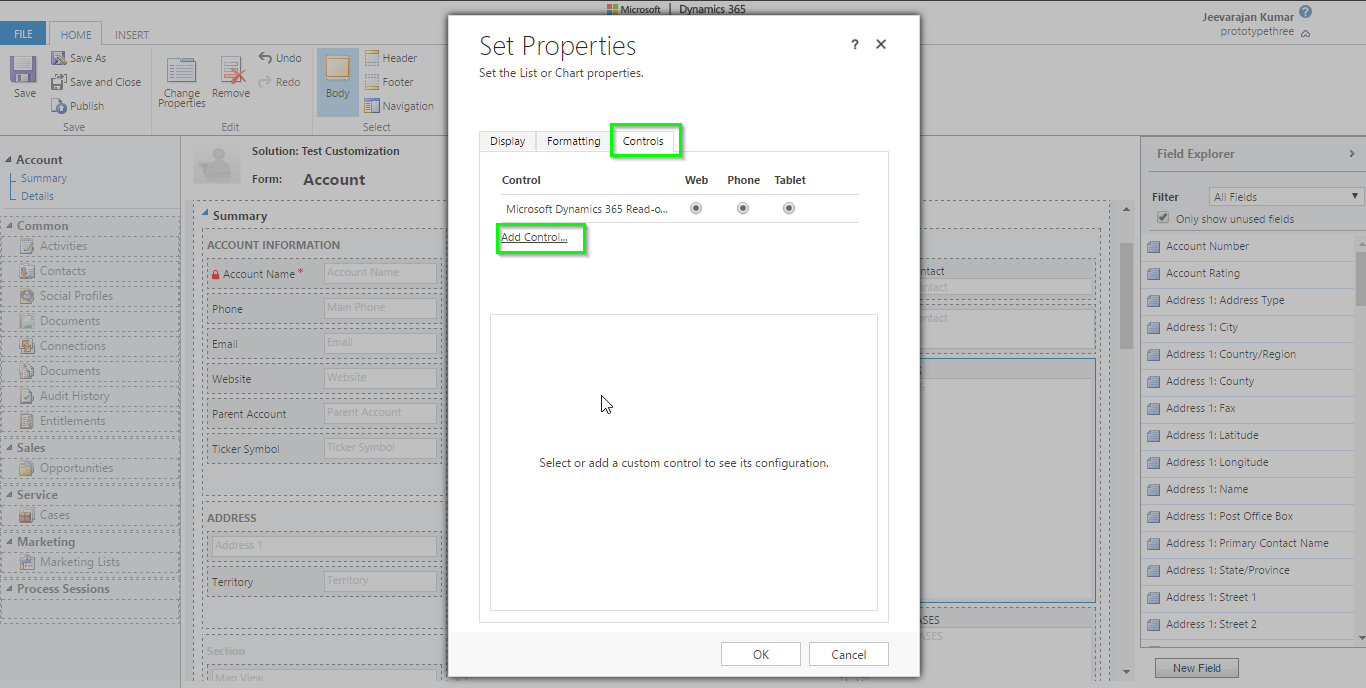The image size is (1366, 688).
Task: Click the Add Control link
Action: pyautogui.click(x=535, y=238)
